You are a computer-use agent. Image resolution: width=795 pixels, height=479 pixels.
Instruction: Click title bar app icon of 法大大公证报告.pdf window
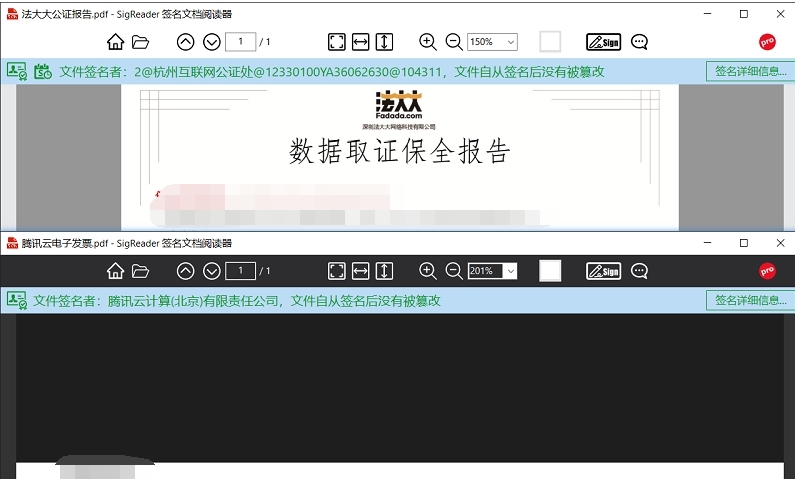[x=12, y=14]
